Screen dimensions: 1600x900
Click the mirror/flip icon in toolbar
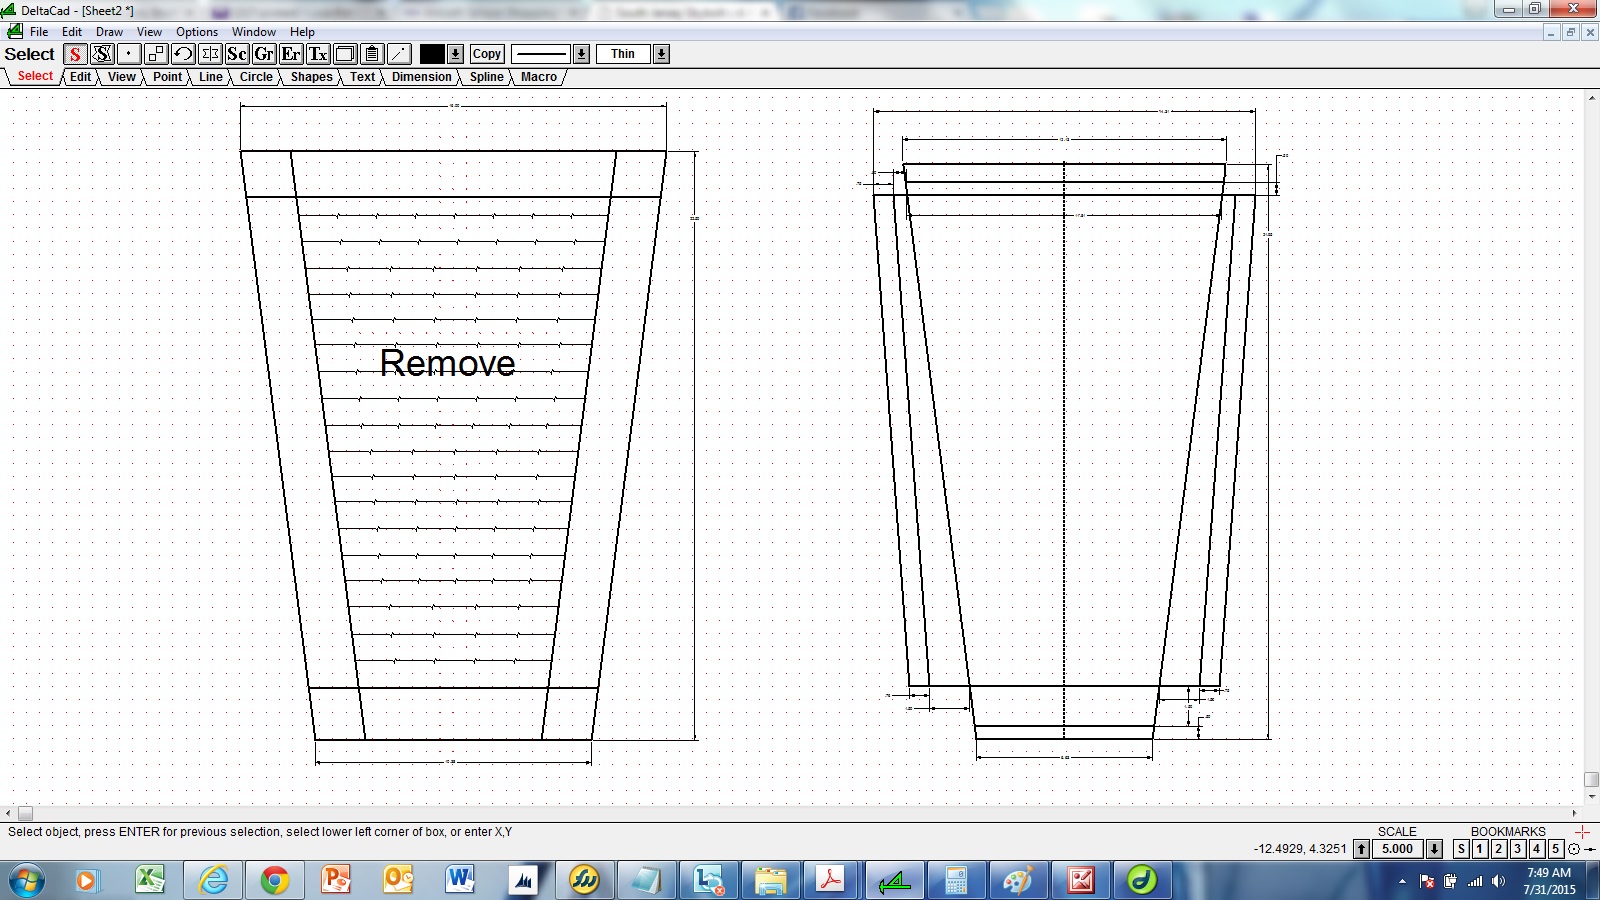point(210,54)
